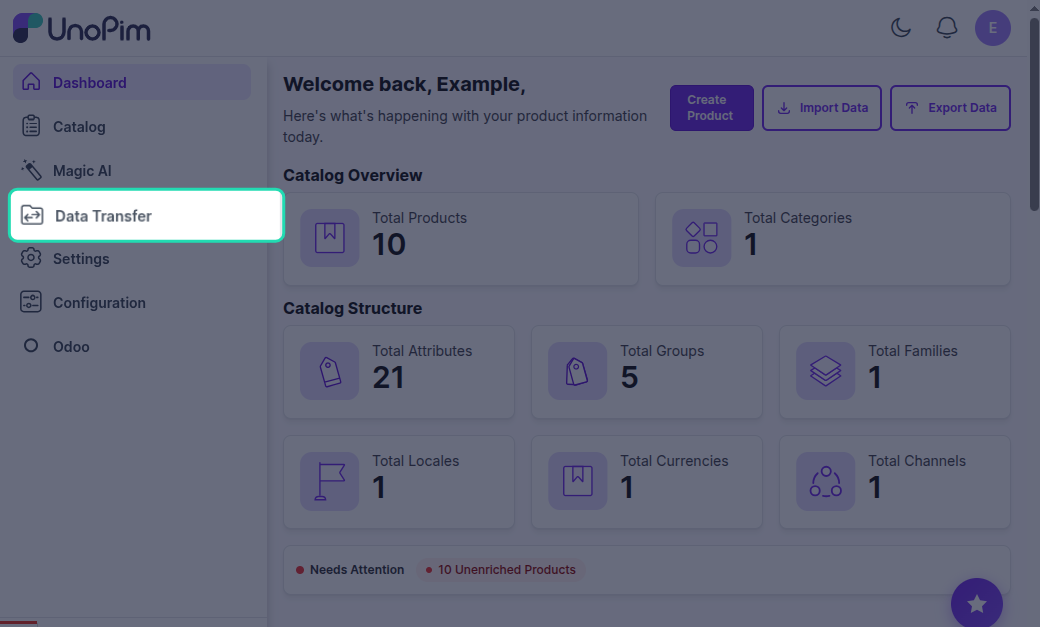This screenshot has width=1040, height=627.
Task: Click the Import Data button
Action: tap(821, 107)
